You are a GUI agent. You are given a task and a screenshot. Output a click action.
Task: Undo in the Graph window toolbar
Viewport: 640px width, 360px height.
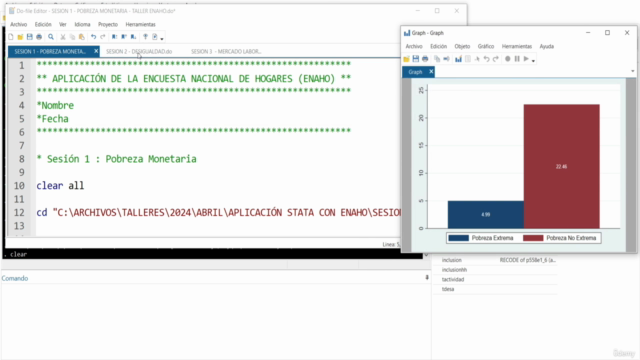tap(487, 59)
